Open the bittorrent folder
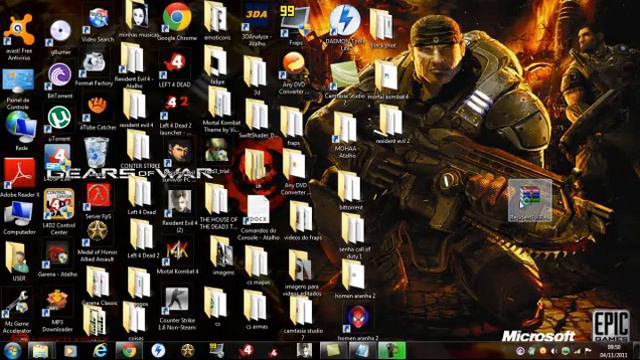Image resolution: width=640 pixels, height=360 pixels. tap(349, 188)
